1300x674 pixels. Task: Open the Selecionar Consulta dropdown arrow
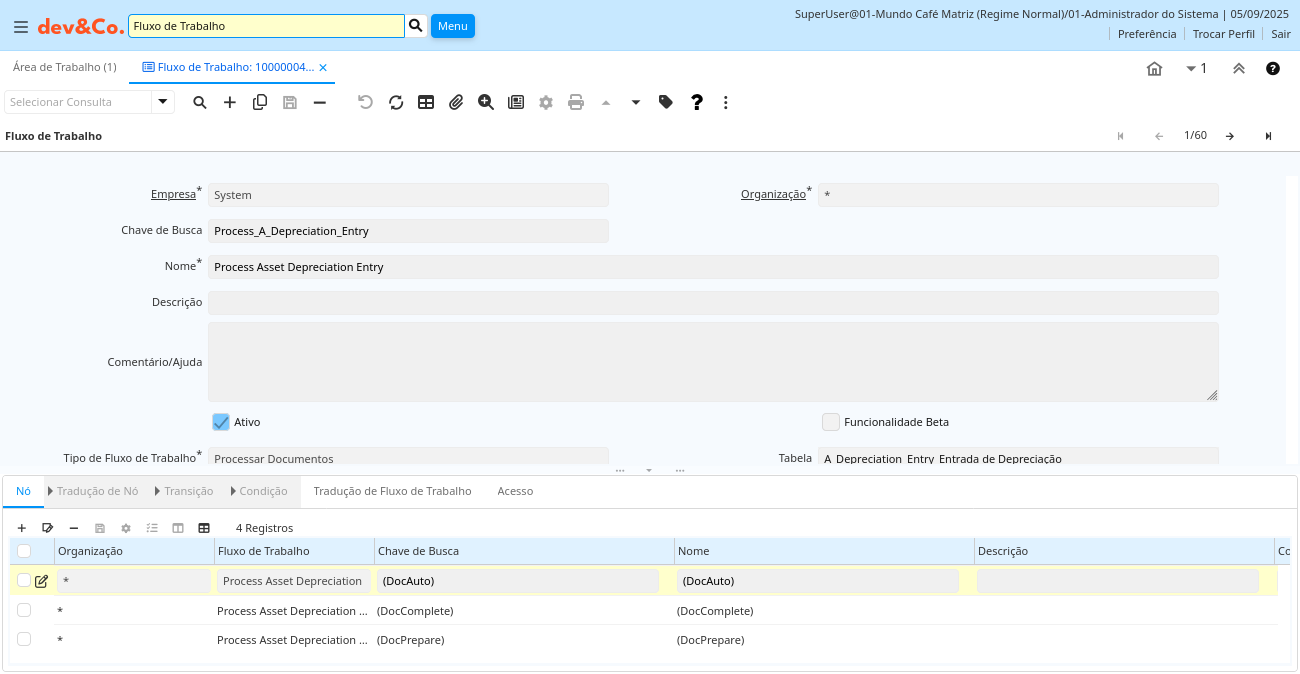click(163, 102)
